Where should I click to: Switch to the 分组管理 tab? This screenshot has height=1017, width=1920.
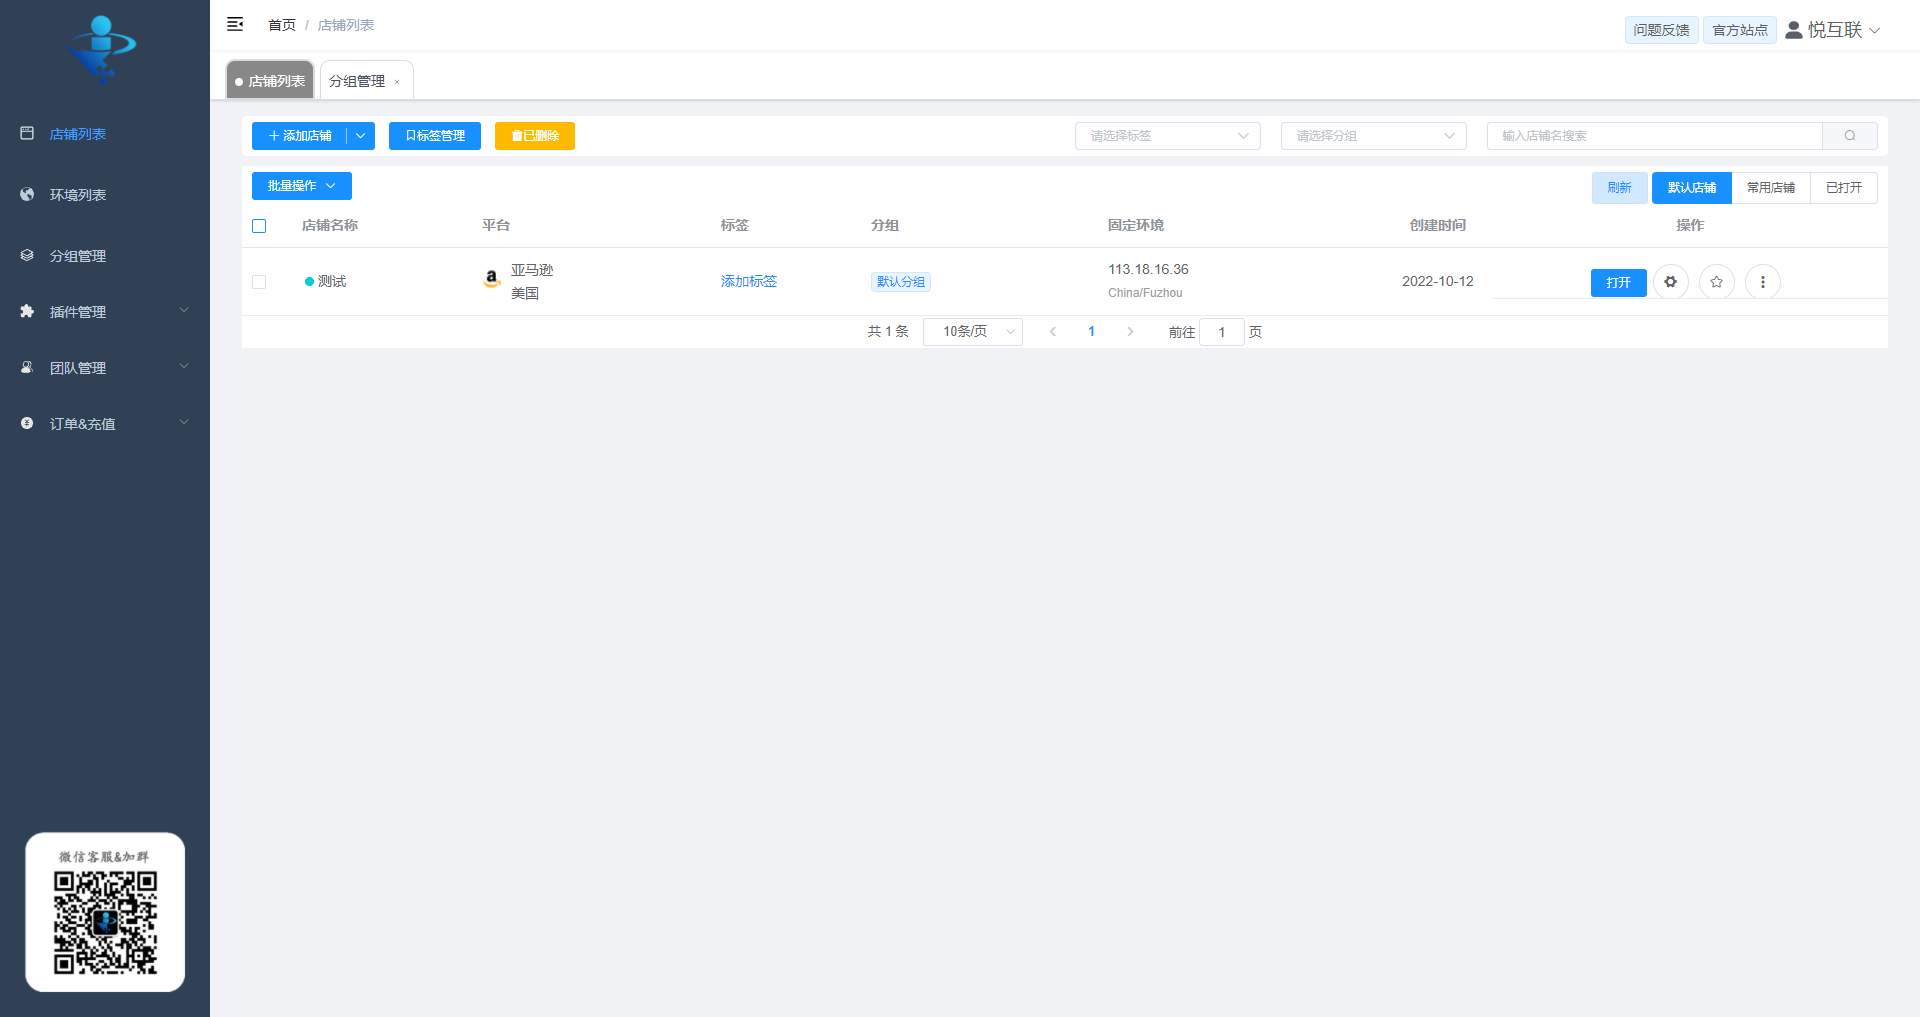point(357,81)
